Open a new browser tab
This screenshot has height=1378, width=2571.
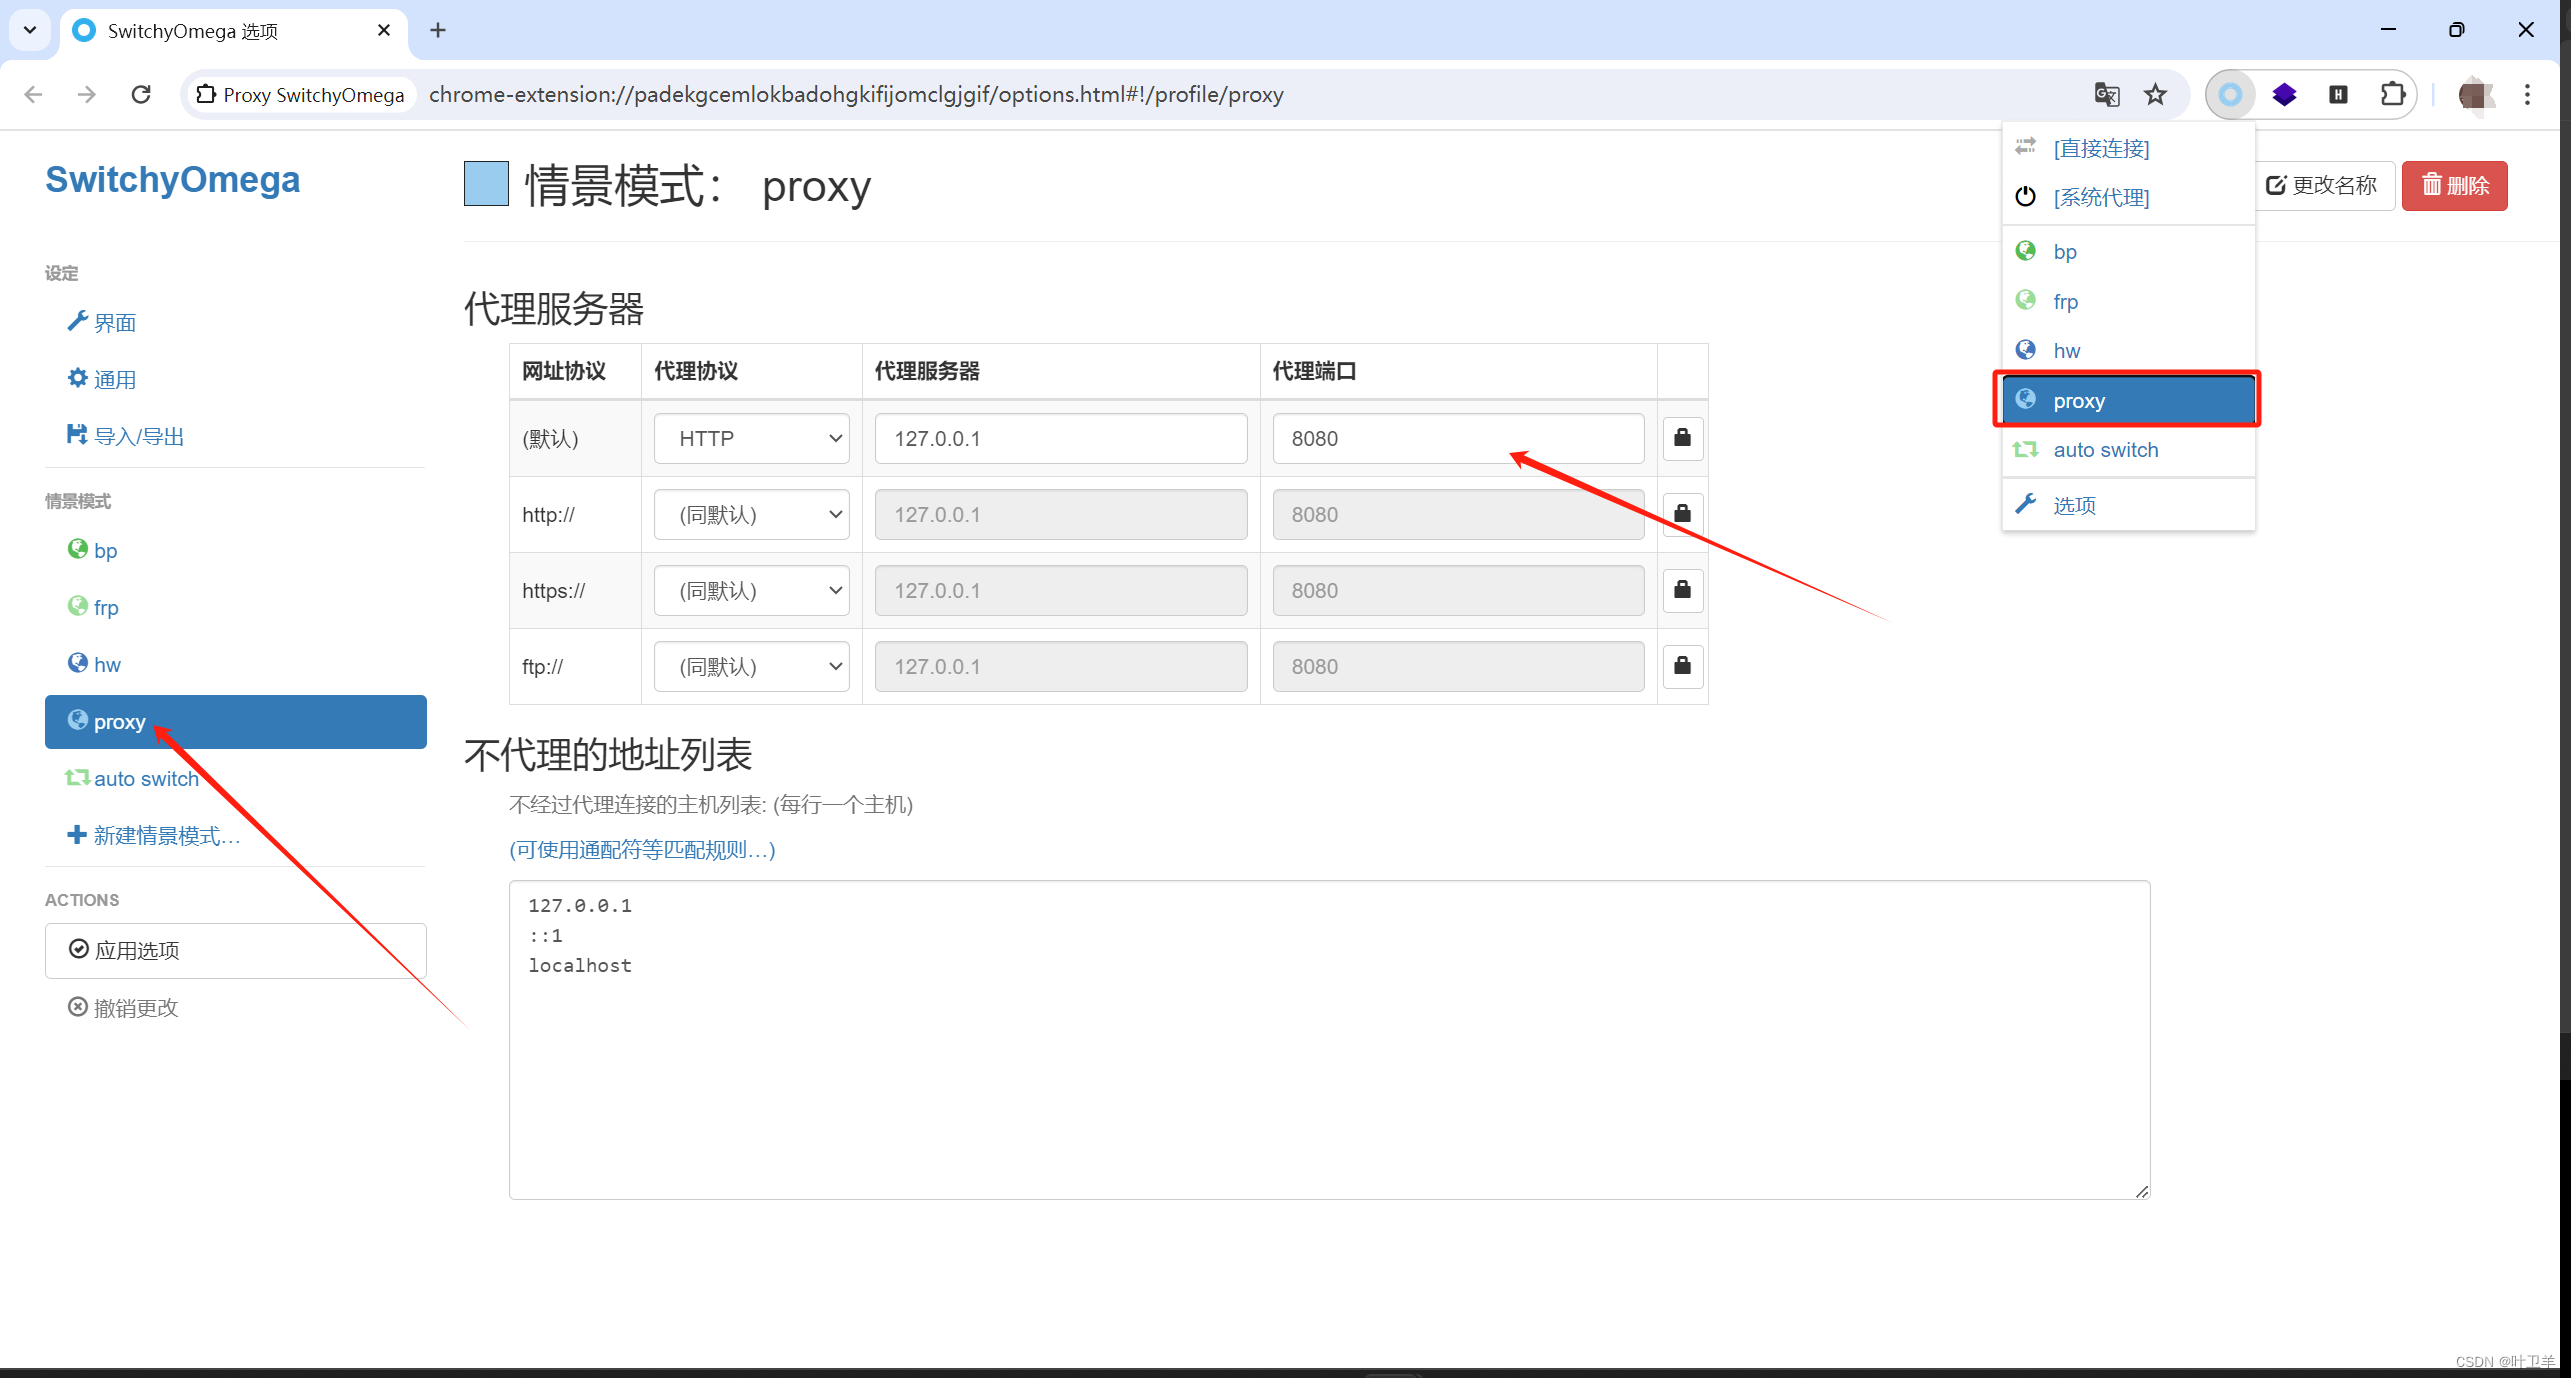coord(438,31)
